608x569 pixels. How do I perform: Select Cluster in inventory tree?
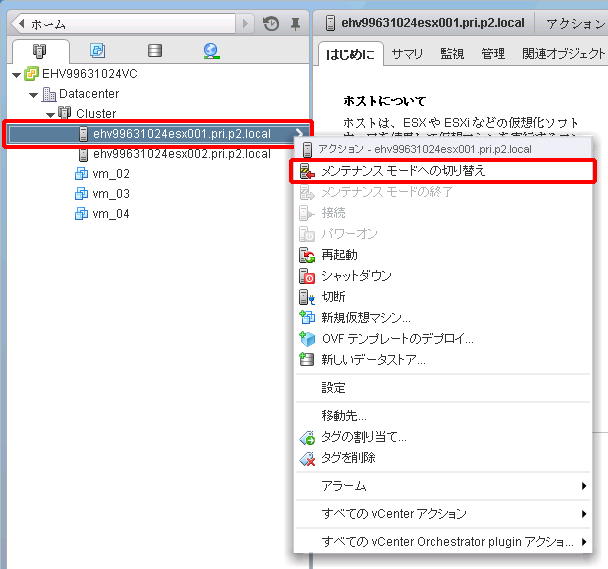(96, 114)
